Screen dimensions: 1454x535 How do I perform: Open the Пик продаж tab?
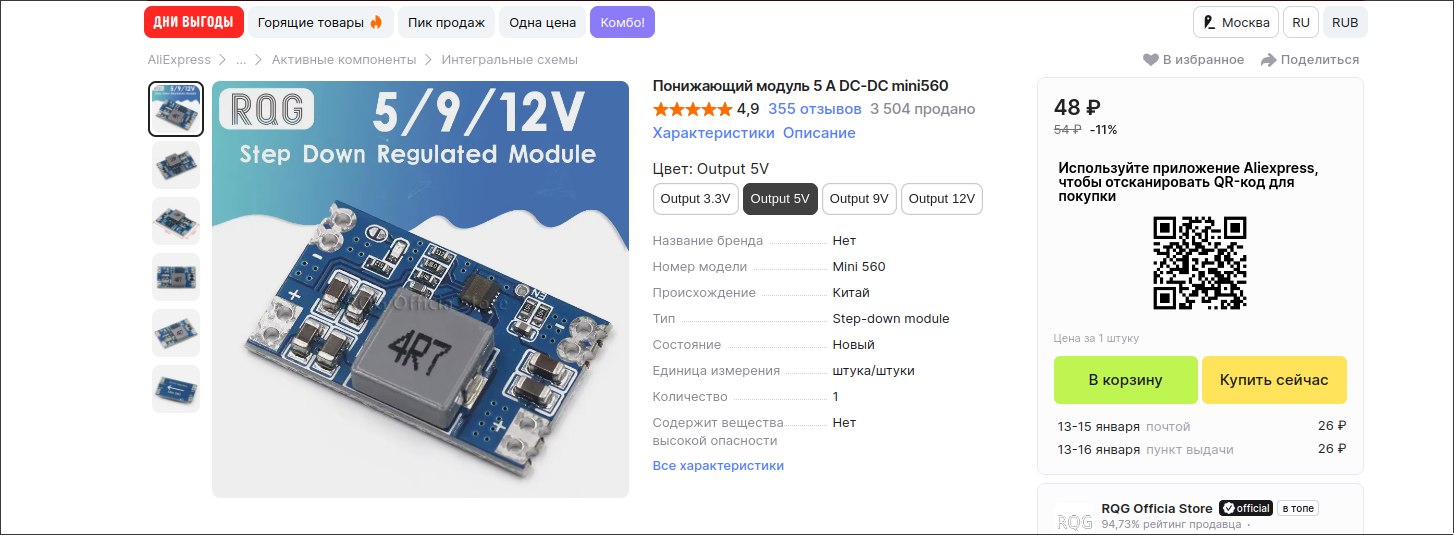click(x=446, y=22)
